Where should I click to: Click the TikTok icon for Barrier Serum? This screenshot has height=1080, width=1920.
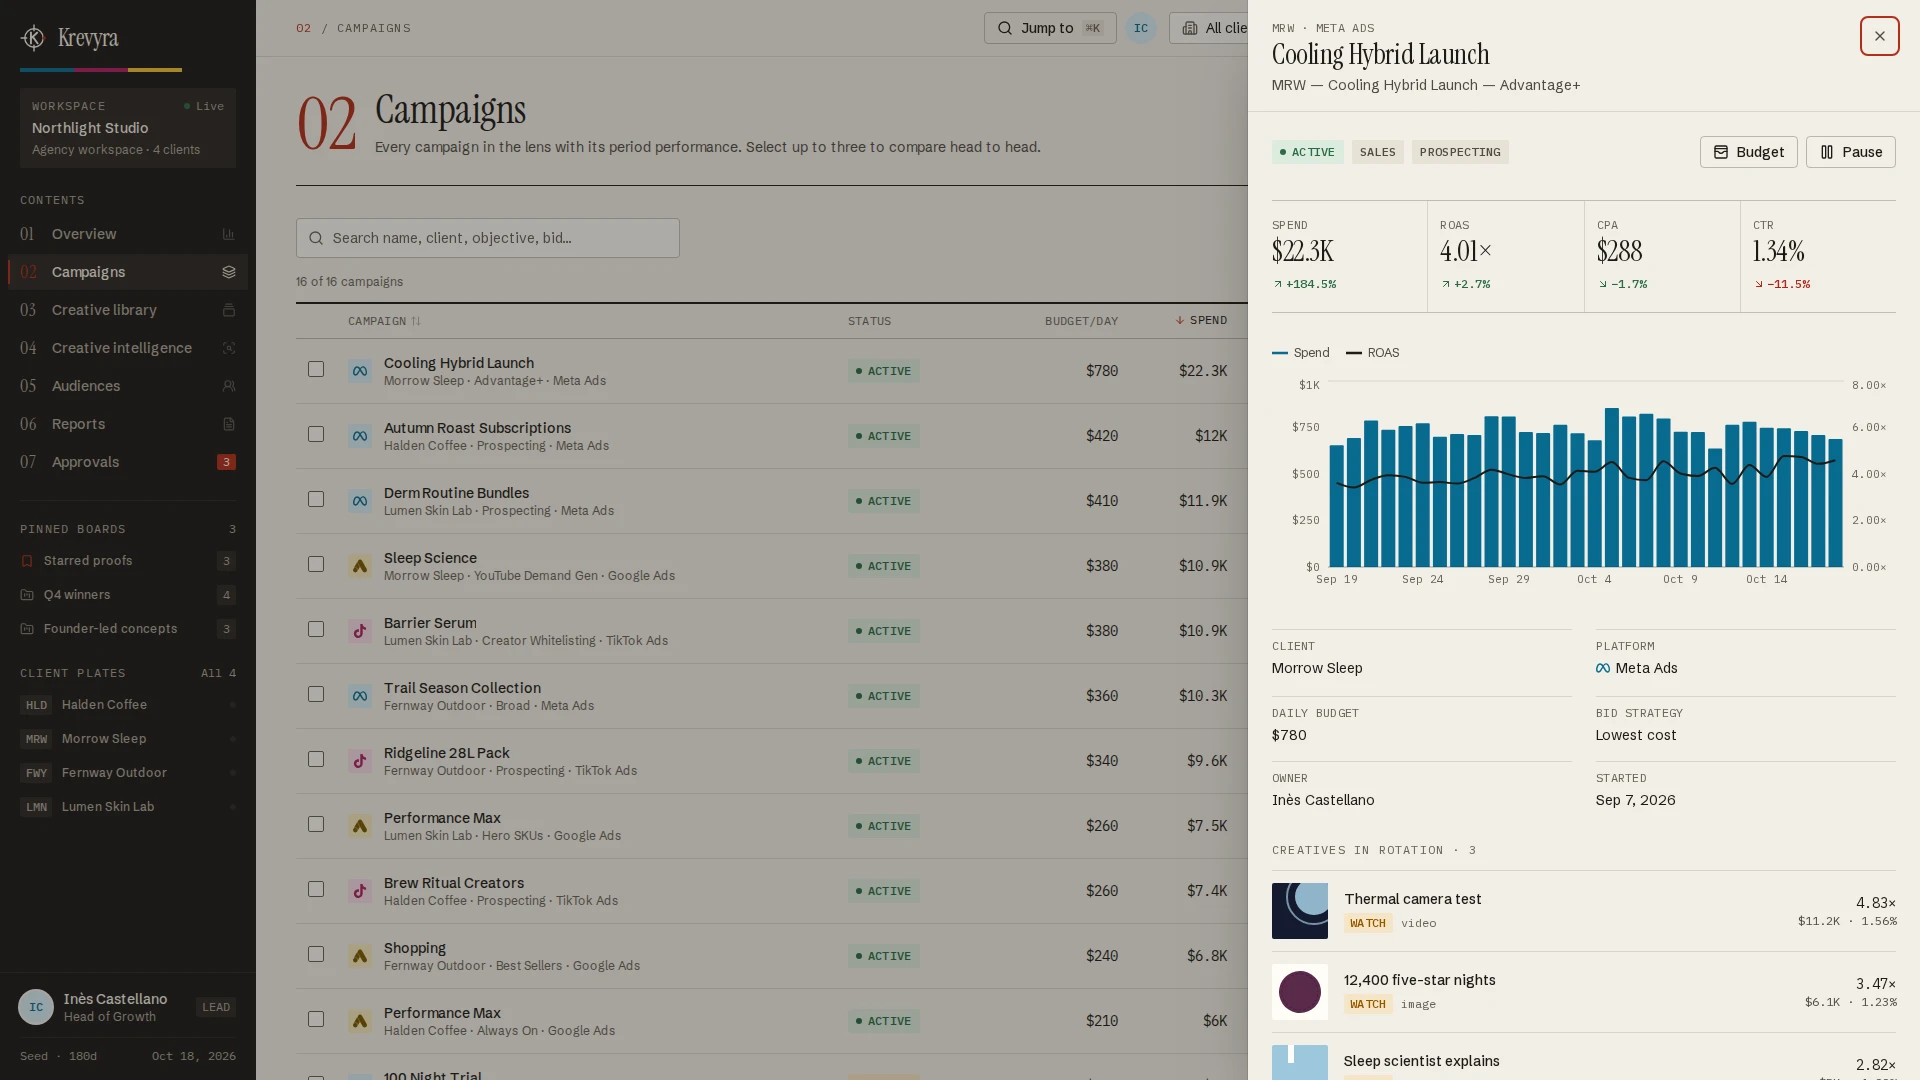(360, 631)
